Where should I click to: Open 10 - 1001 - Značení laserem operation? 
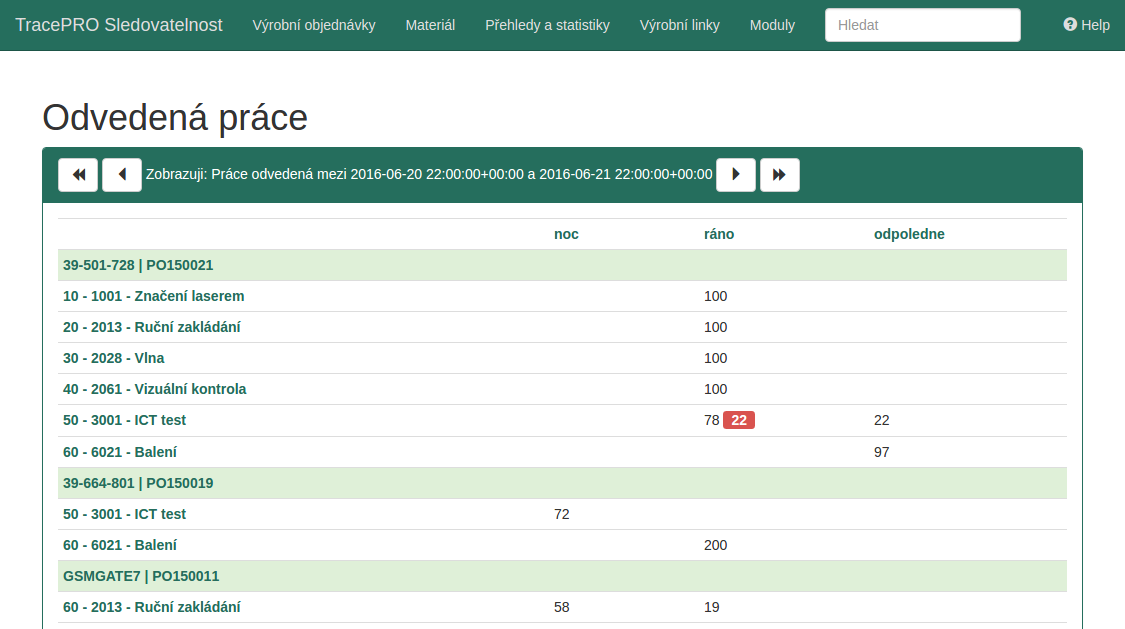coord(154,296)
